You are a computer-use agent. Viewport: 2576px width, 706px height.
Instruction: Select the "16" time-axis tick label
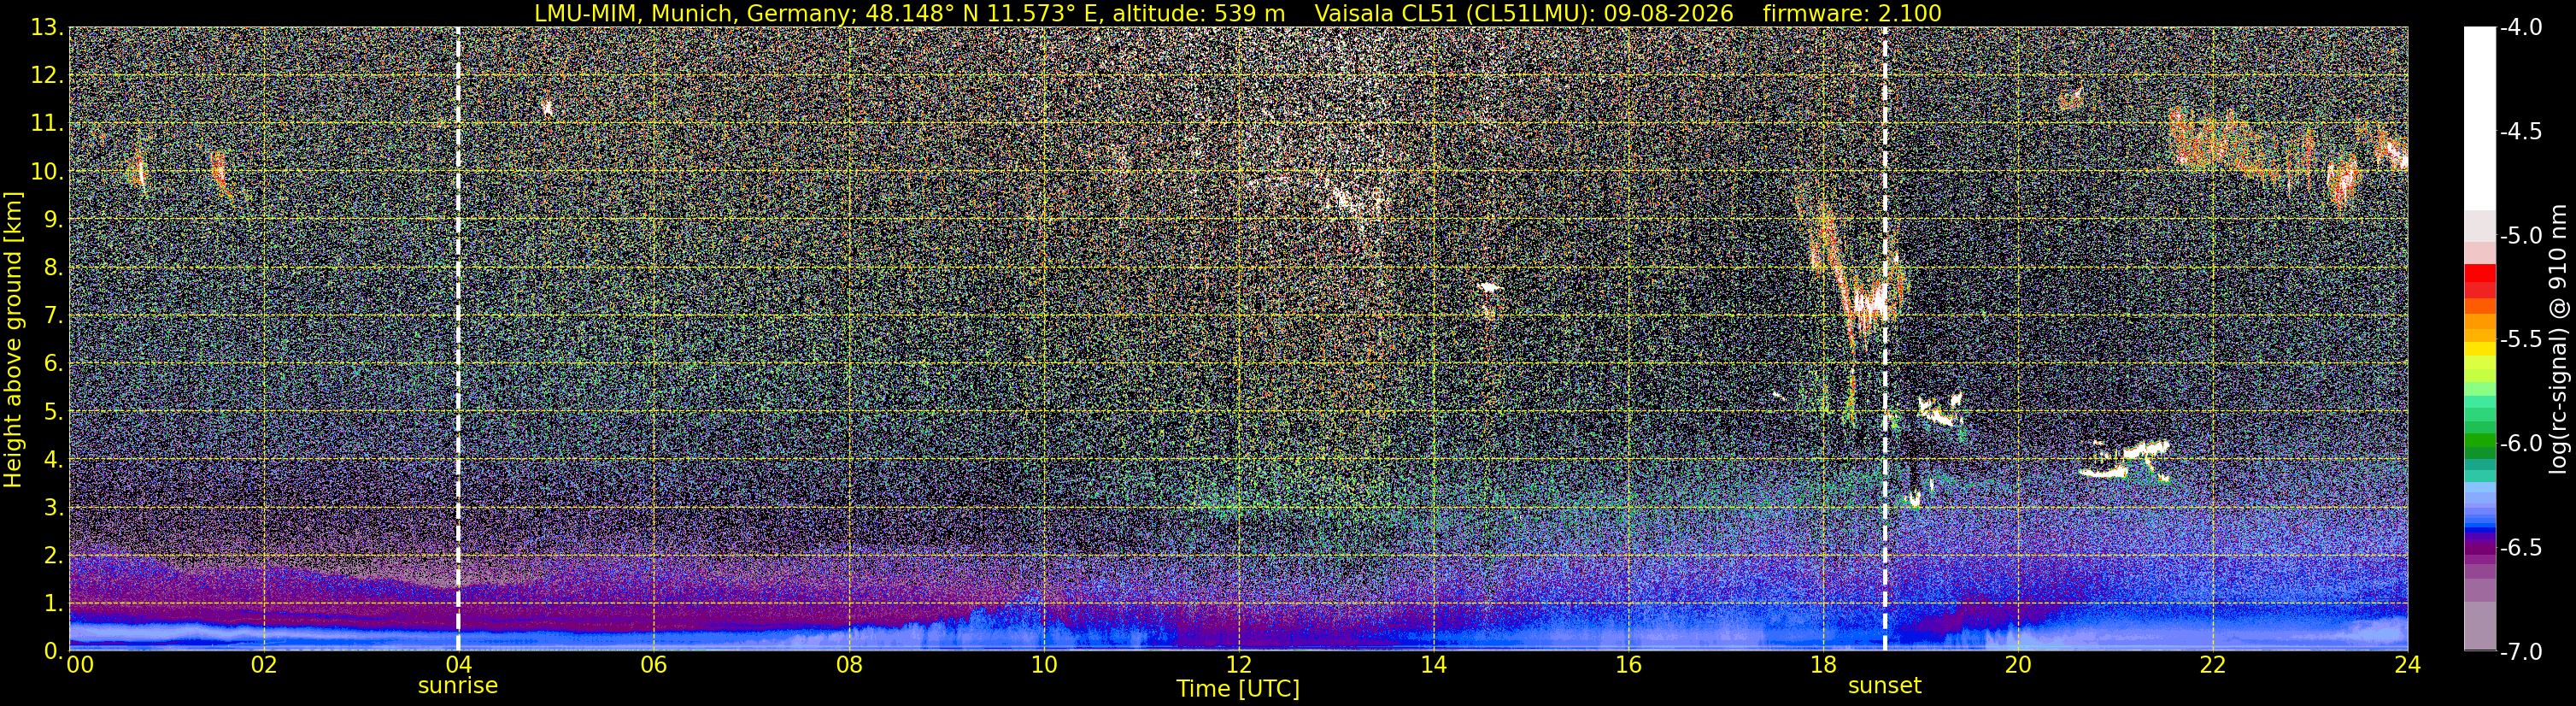[x=1628, y=665]
